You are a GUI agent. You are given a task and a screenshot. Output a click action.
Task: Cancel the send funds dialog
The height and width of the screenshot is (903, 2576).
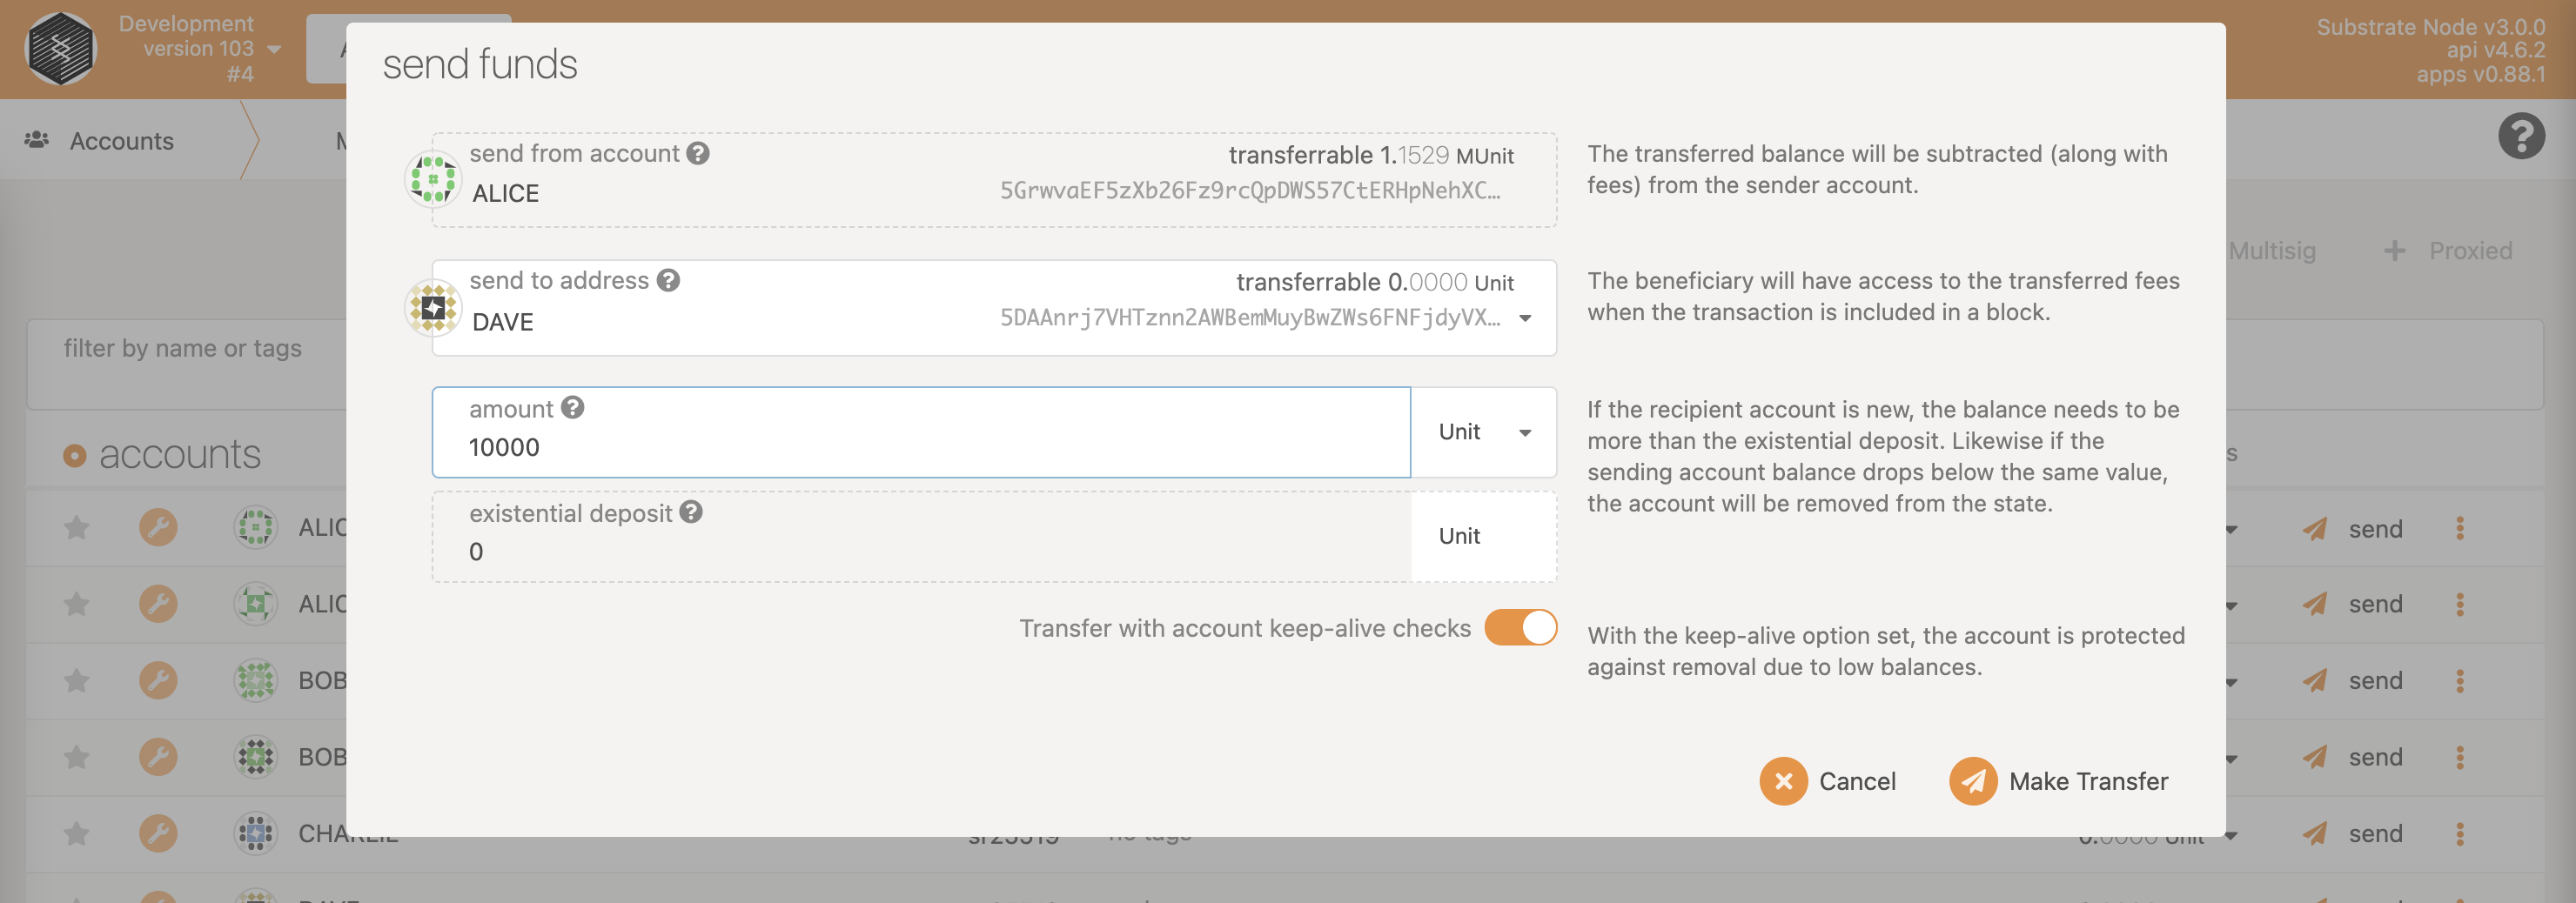tap(1828, 781)
